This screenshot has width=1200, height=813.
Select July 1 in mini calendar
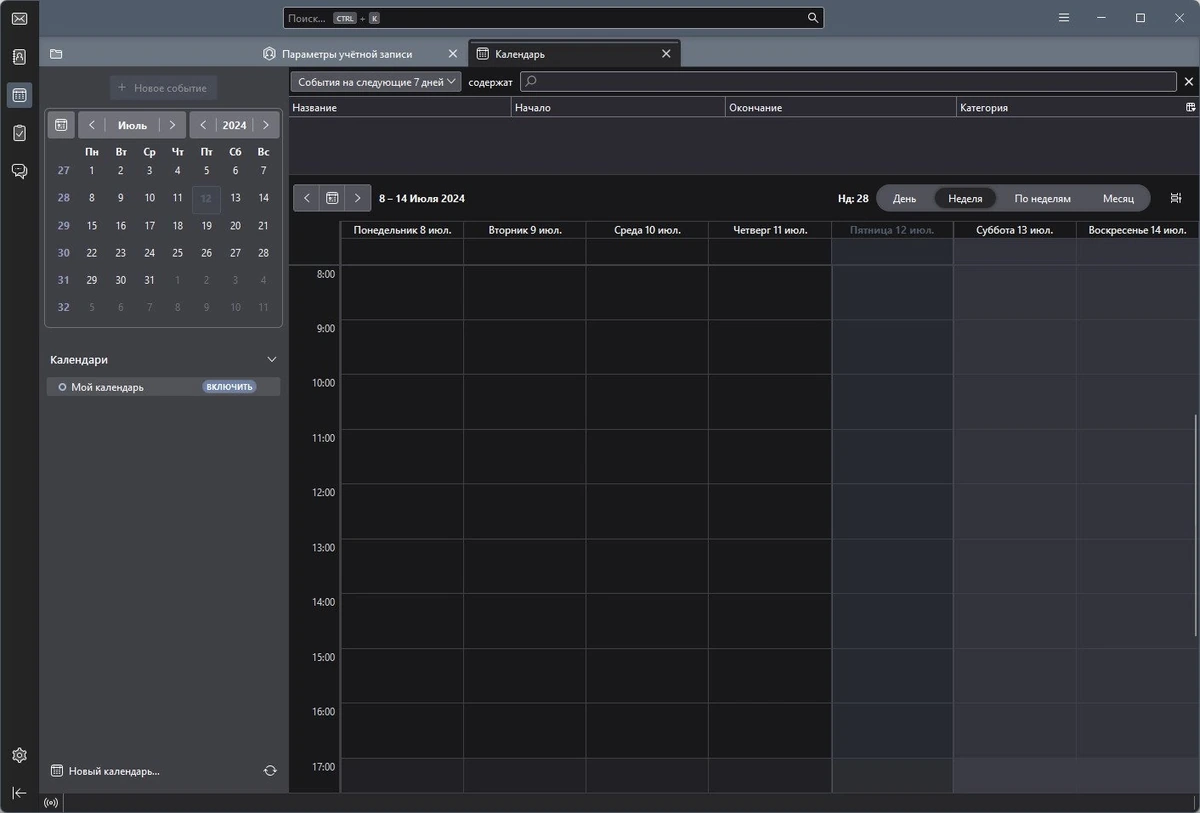92,170
